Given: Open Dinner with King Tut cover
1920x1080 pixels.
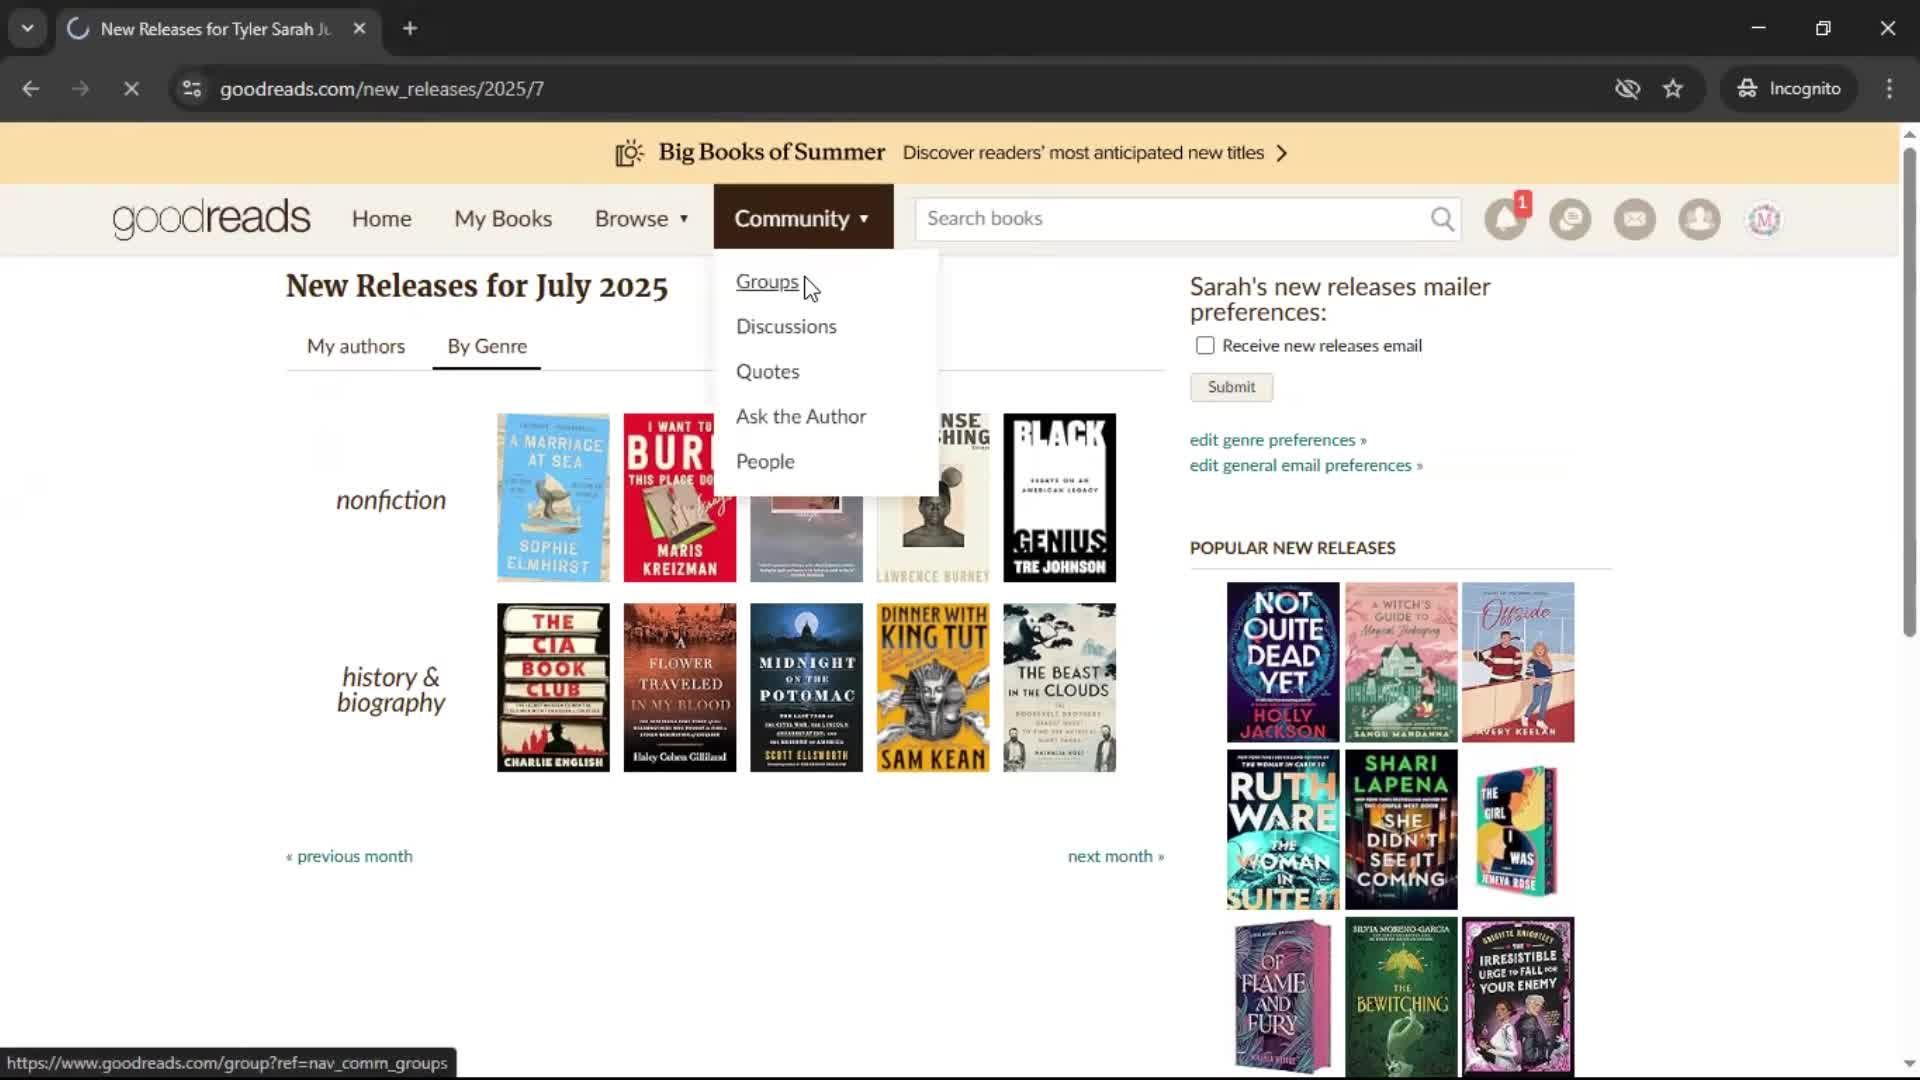Looking at the screenshot, I should click(x=933, y=688).
